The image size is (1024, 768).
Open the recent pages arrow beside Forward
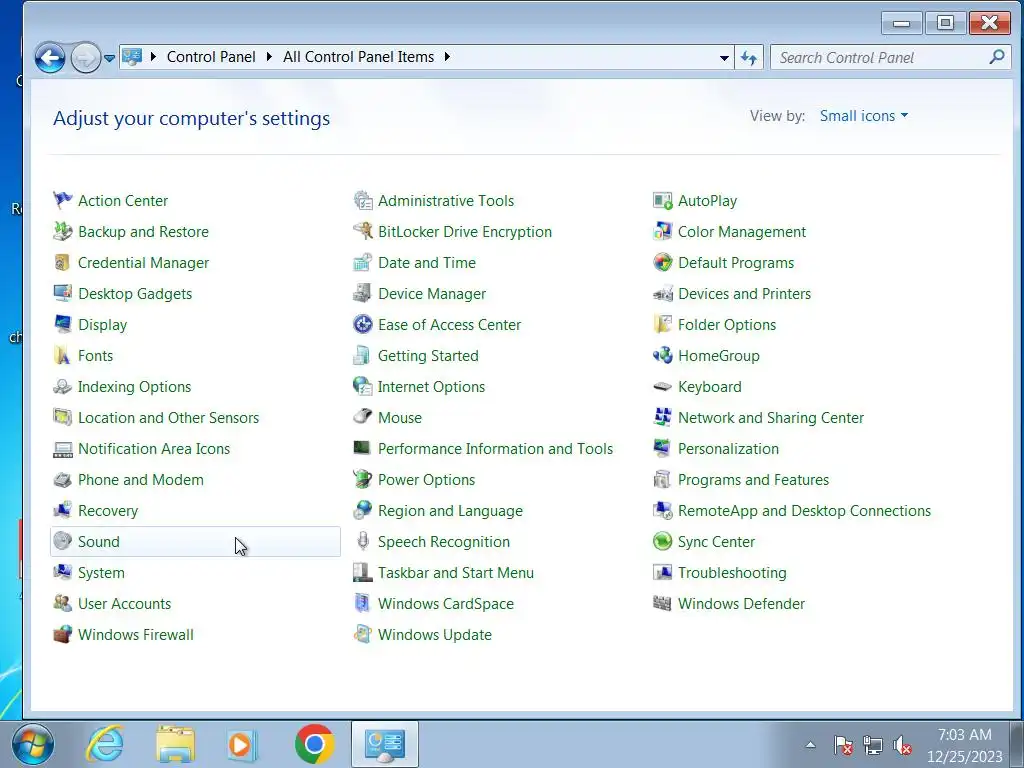(x=110, y=58)
